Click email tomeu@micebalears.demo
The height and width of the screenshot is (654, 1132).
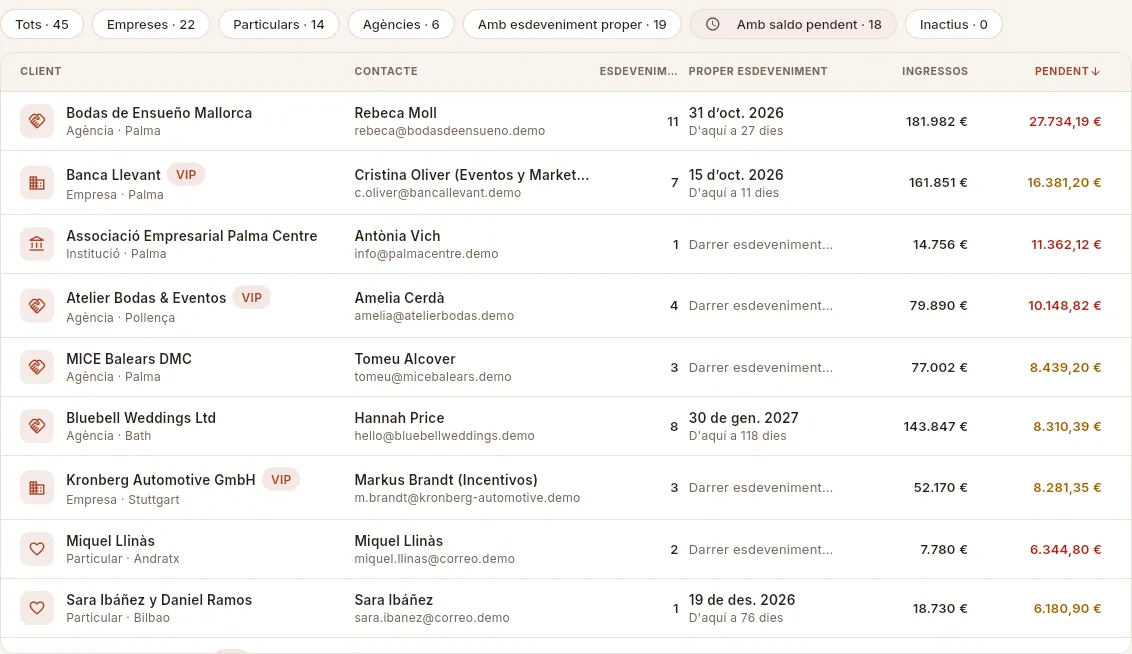pos(432,377)
